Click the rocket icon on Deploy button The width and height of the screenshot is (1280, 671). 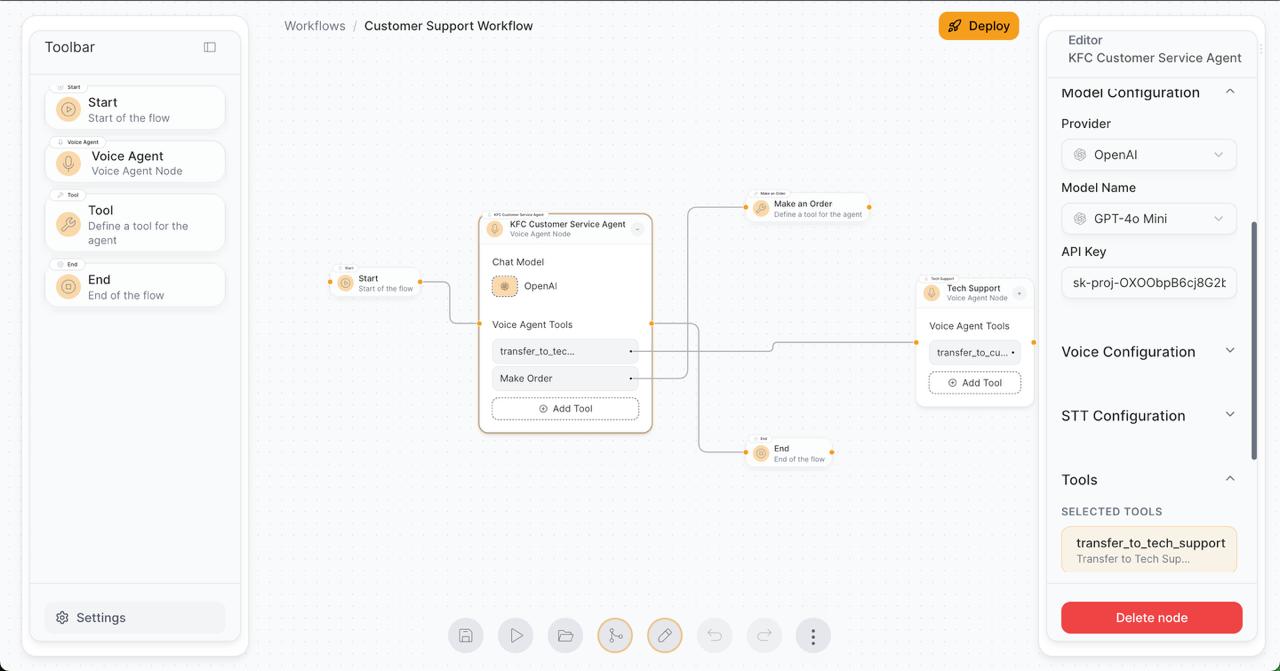pos(955,26)
